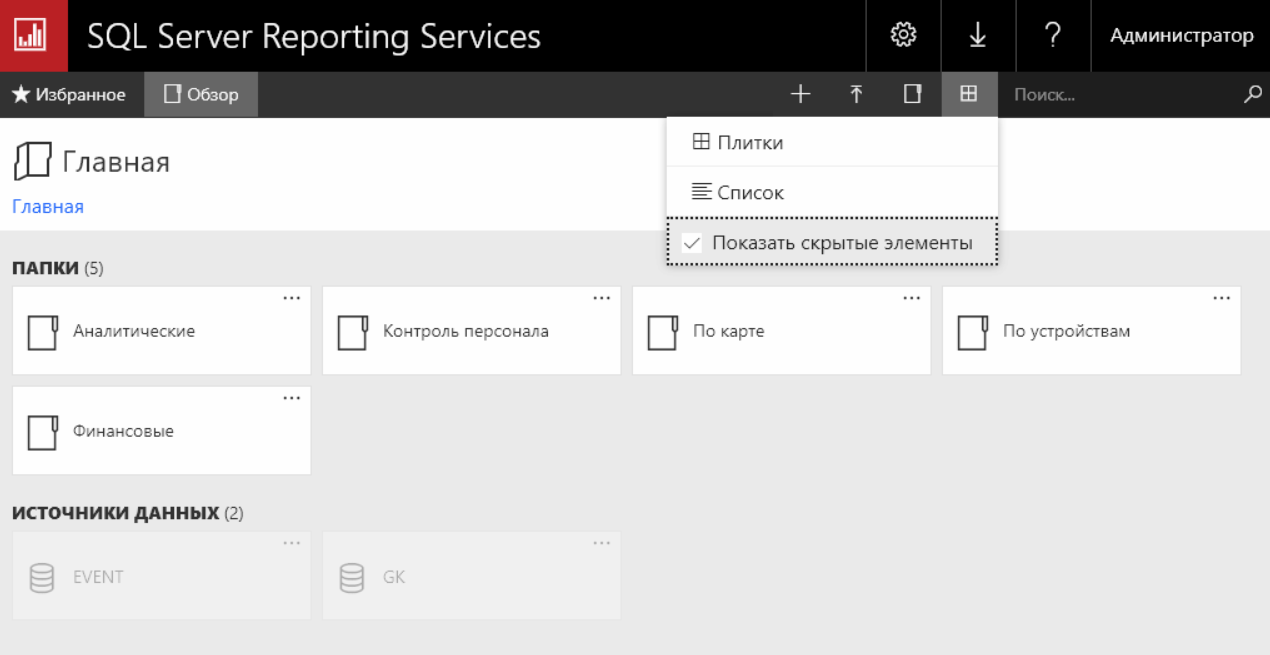Click the GK data source database icon
The width and height of the screenshot is (1270, 655).
click(352, 578)
